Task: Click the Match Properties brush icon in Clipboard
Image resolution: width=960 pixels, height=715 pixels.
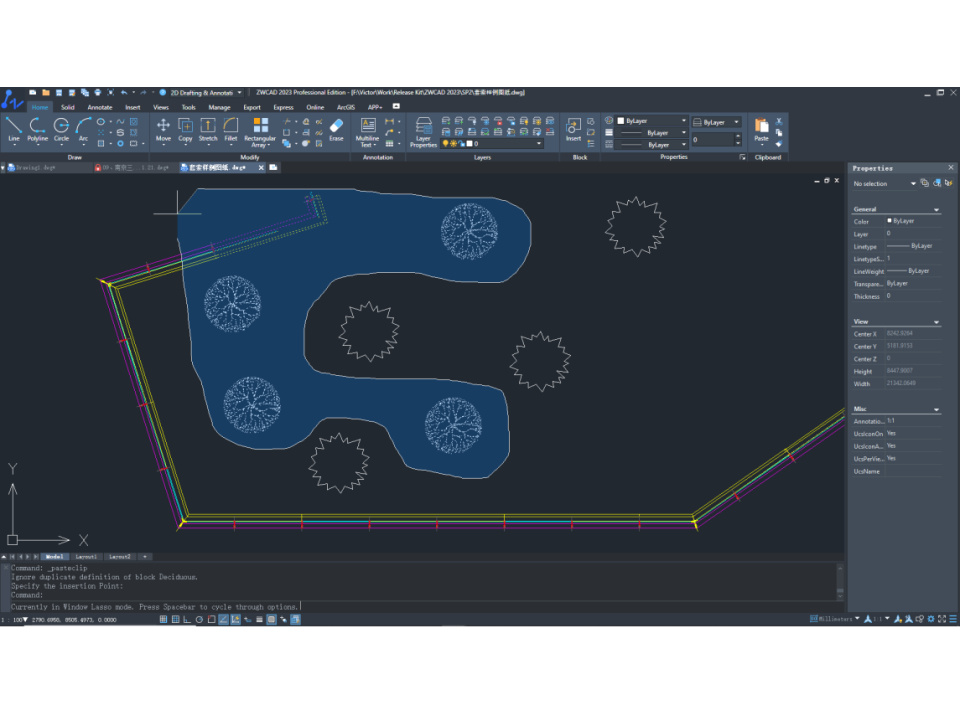Action: 779,143
